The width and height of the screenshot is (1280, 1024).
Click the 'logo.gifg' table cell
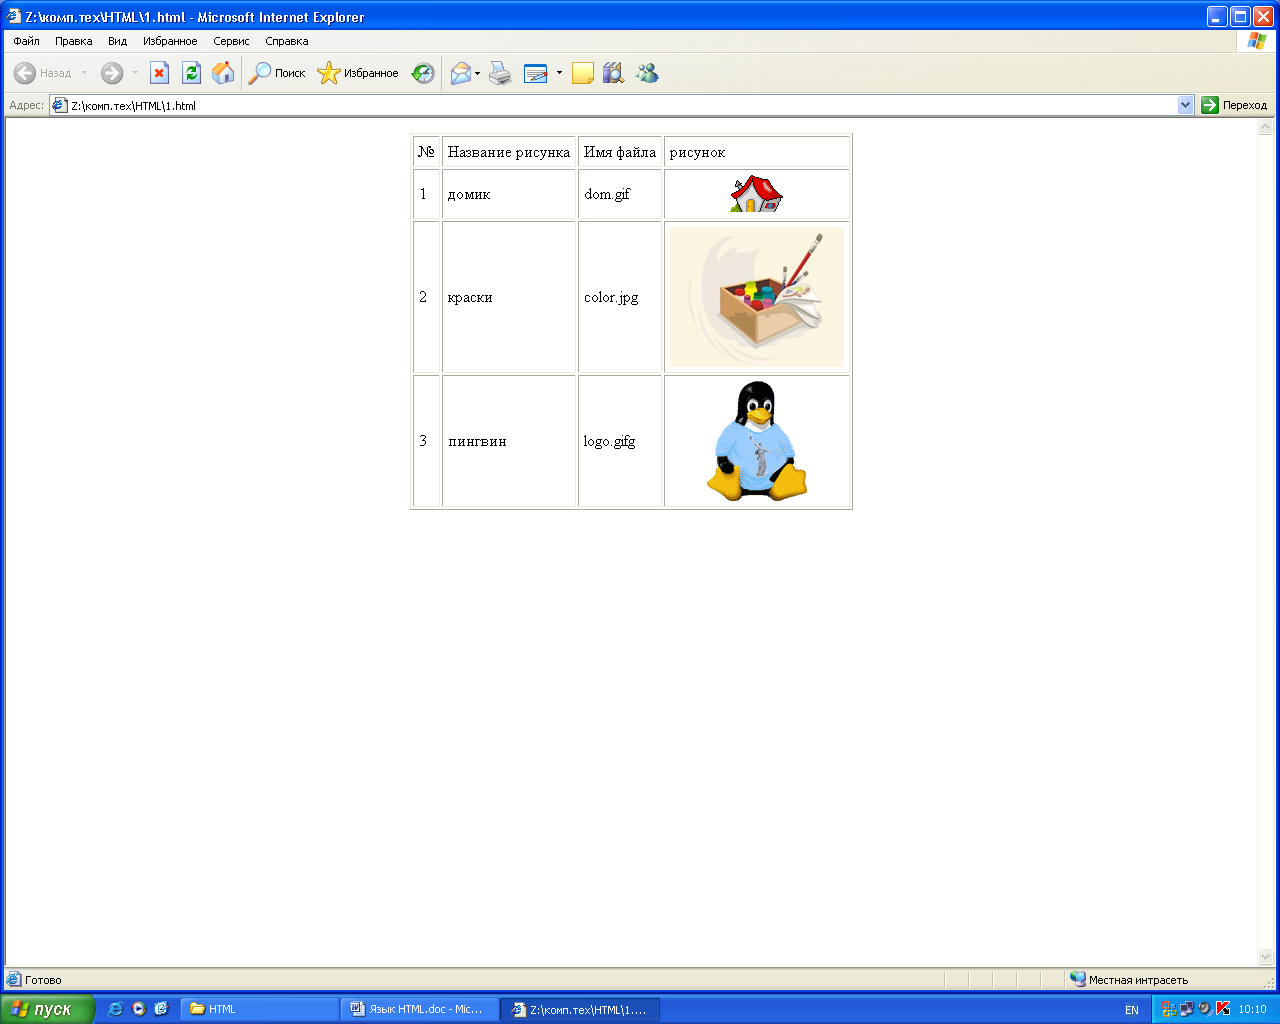[x=620, y=441]
